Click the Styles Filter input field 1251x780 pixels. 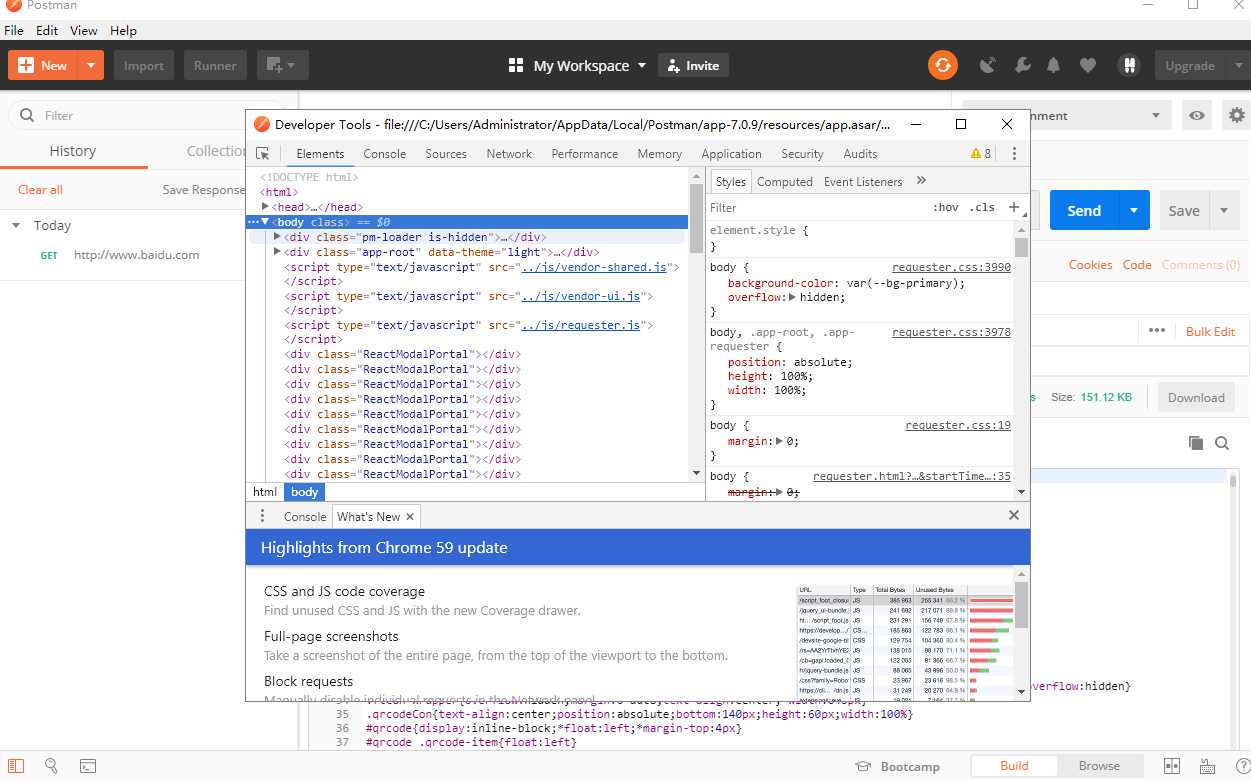(815, 208)
